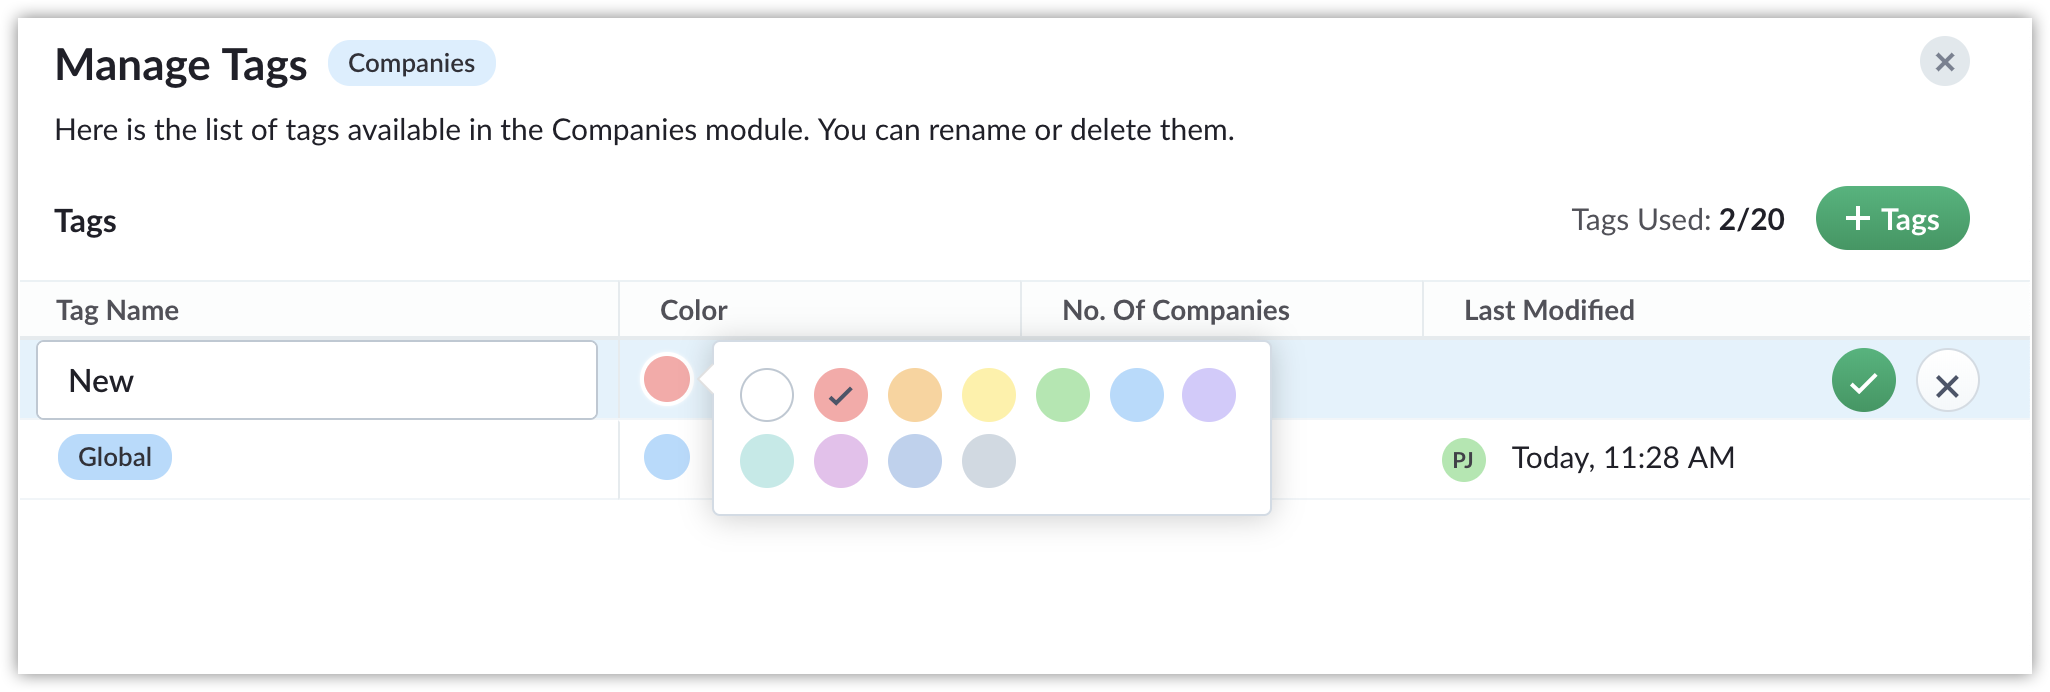Click the Global tag label

(115, 457)
